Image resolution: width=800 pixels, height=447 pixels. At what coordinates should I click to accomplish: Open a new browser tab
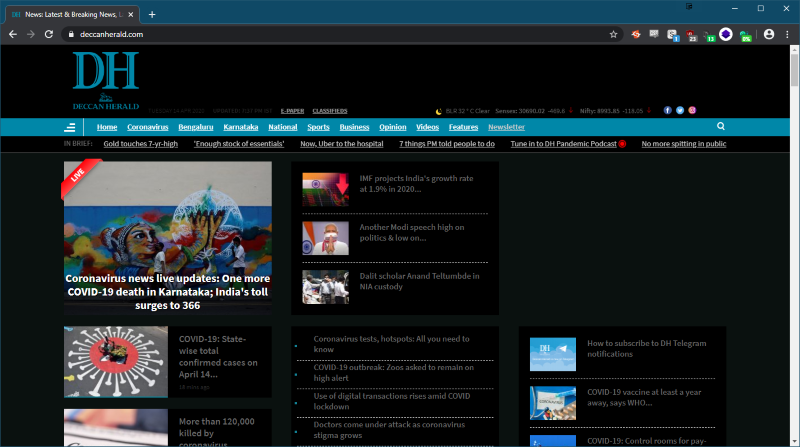tap(152, 14)
